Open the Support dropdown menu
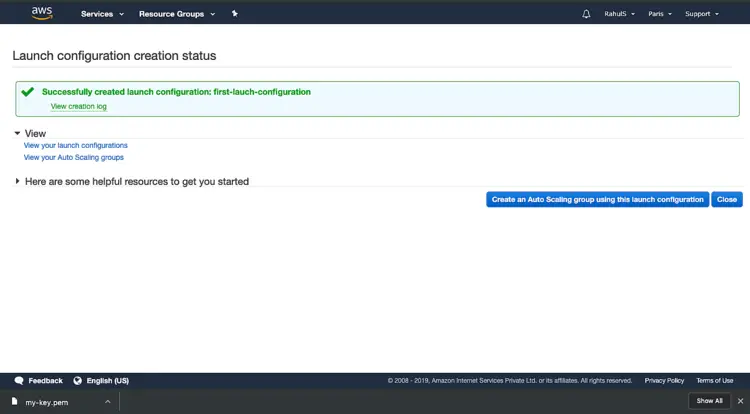The height and width of the screenshot is (414, 750). coord(702,14)
